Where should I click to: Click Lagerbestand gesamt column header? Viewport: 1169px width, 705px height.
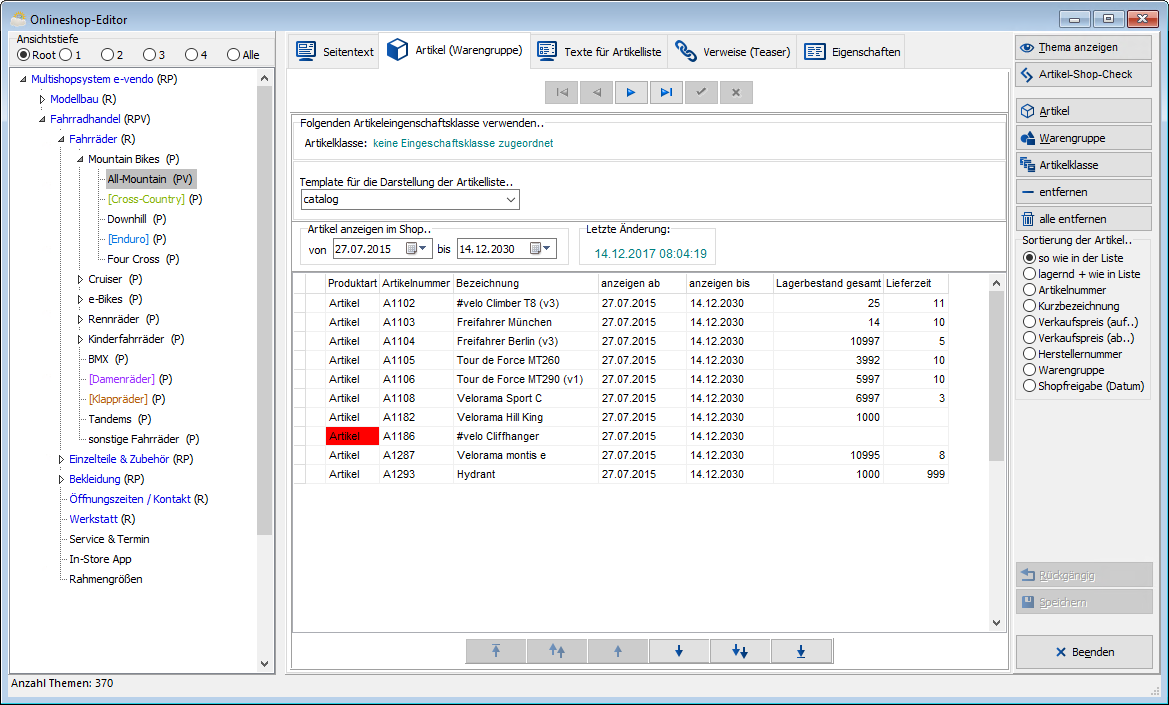coord(828,283)
